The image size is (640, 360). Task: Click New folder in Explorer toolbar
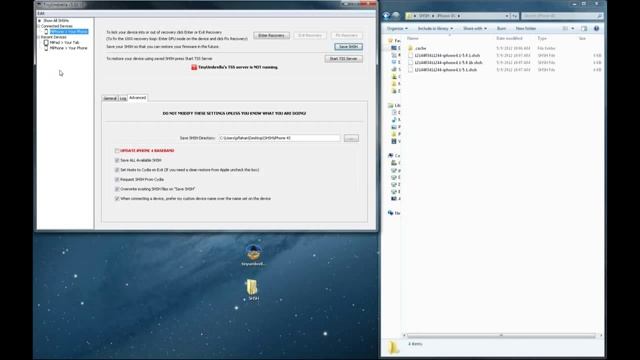(x=526, y=29)
